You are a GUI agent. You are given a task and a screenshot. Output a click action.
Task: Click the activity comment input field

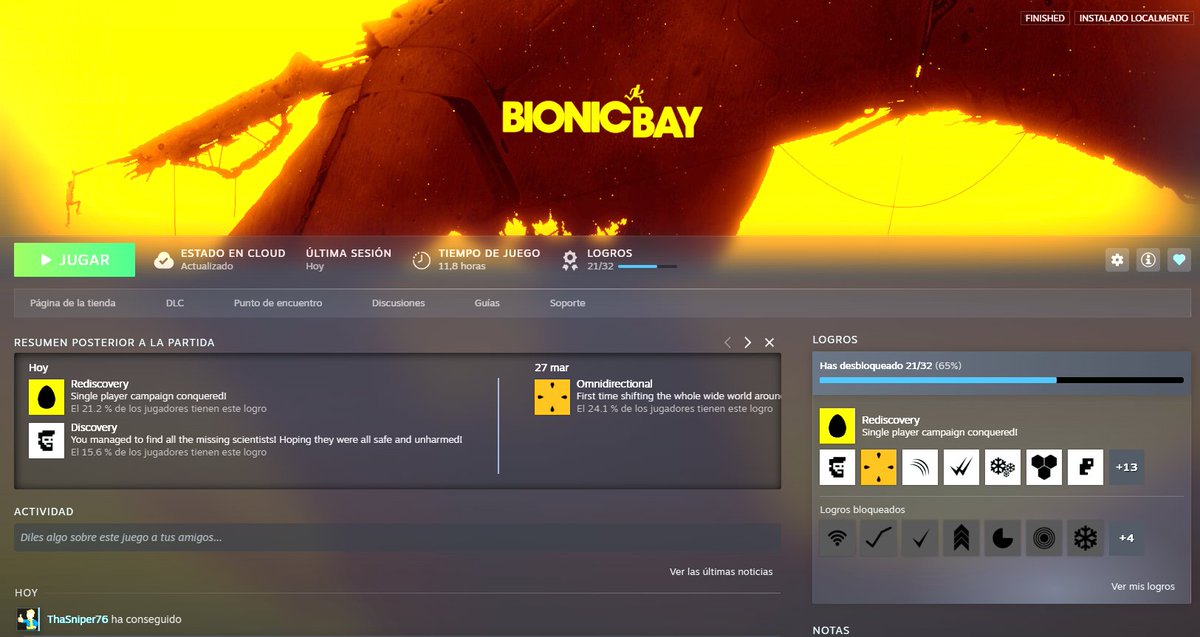[397, 537]
